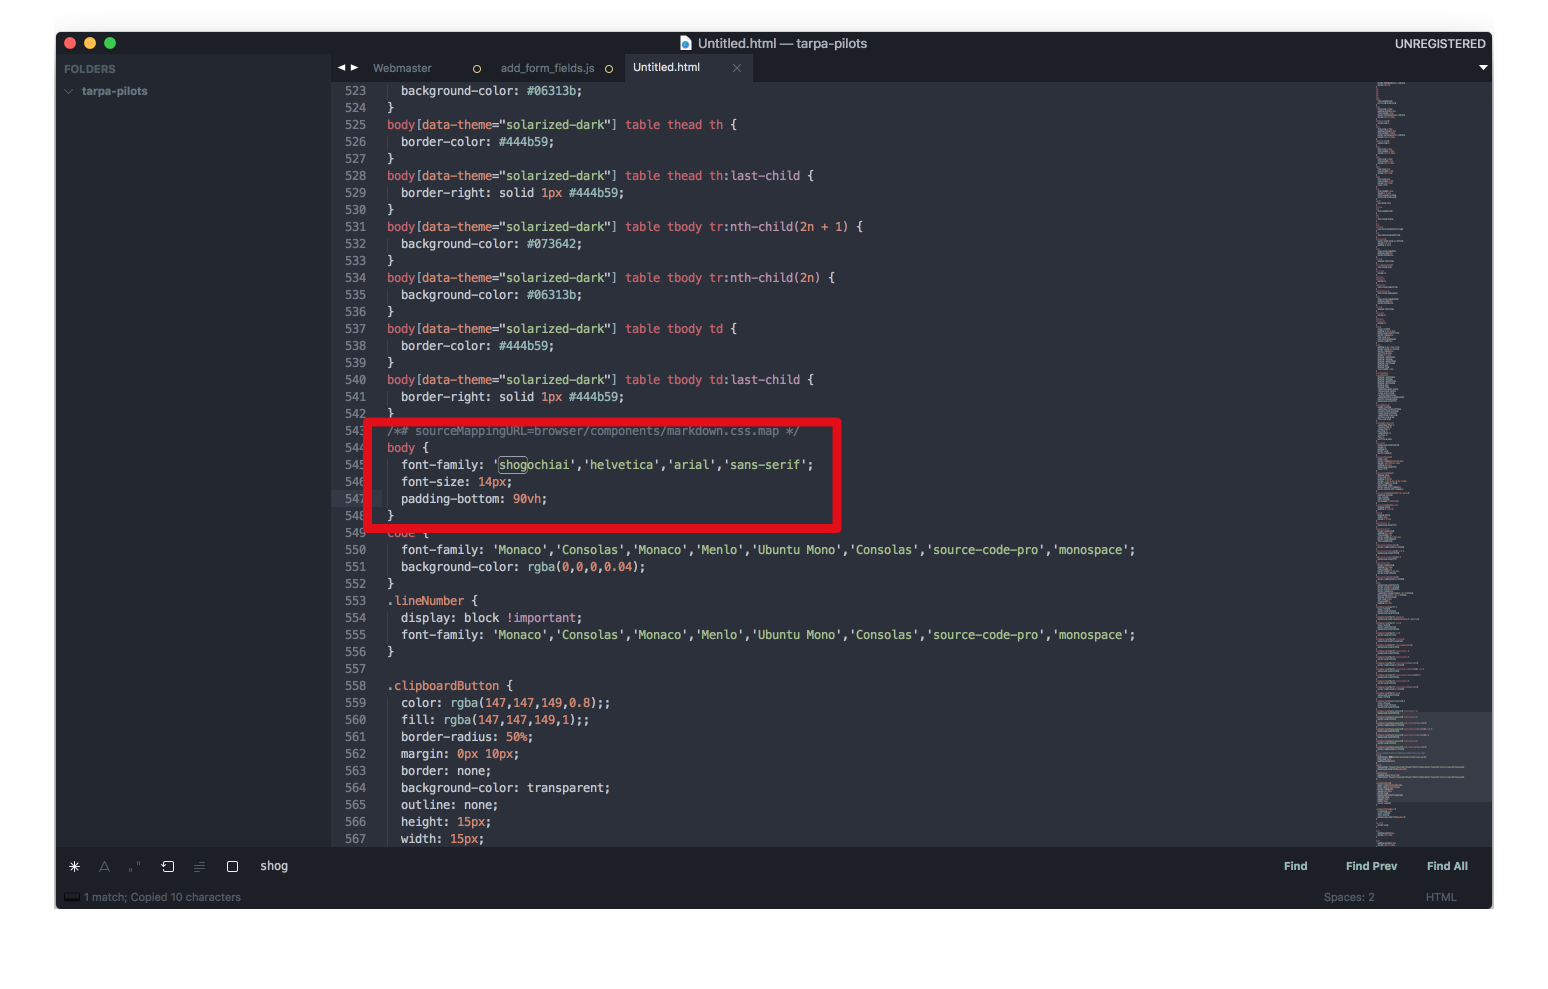
Task: Collapse the tarpa-pilots folder
Action: click(68, 91)
